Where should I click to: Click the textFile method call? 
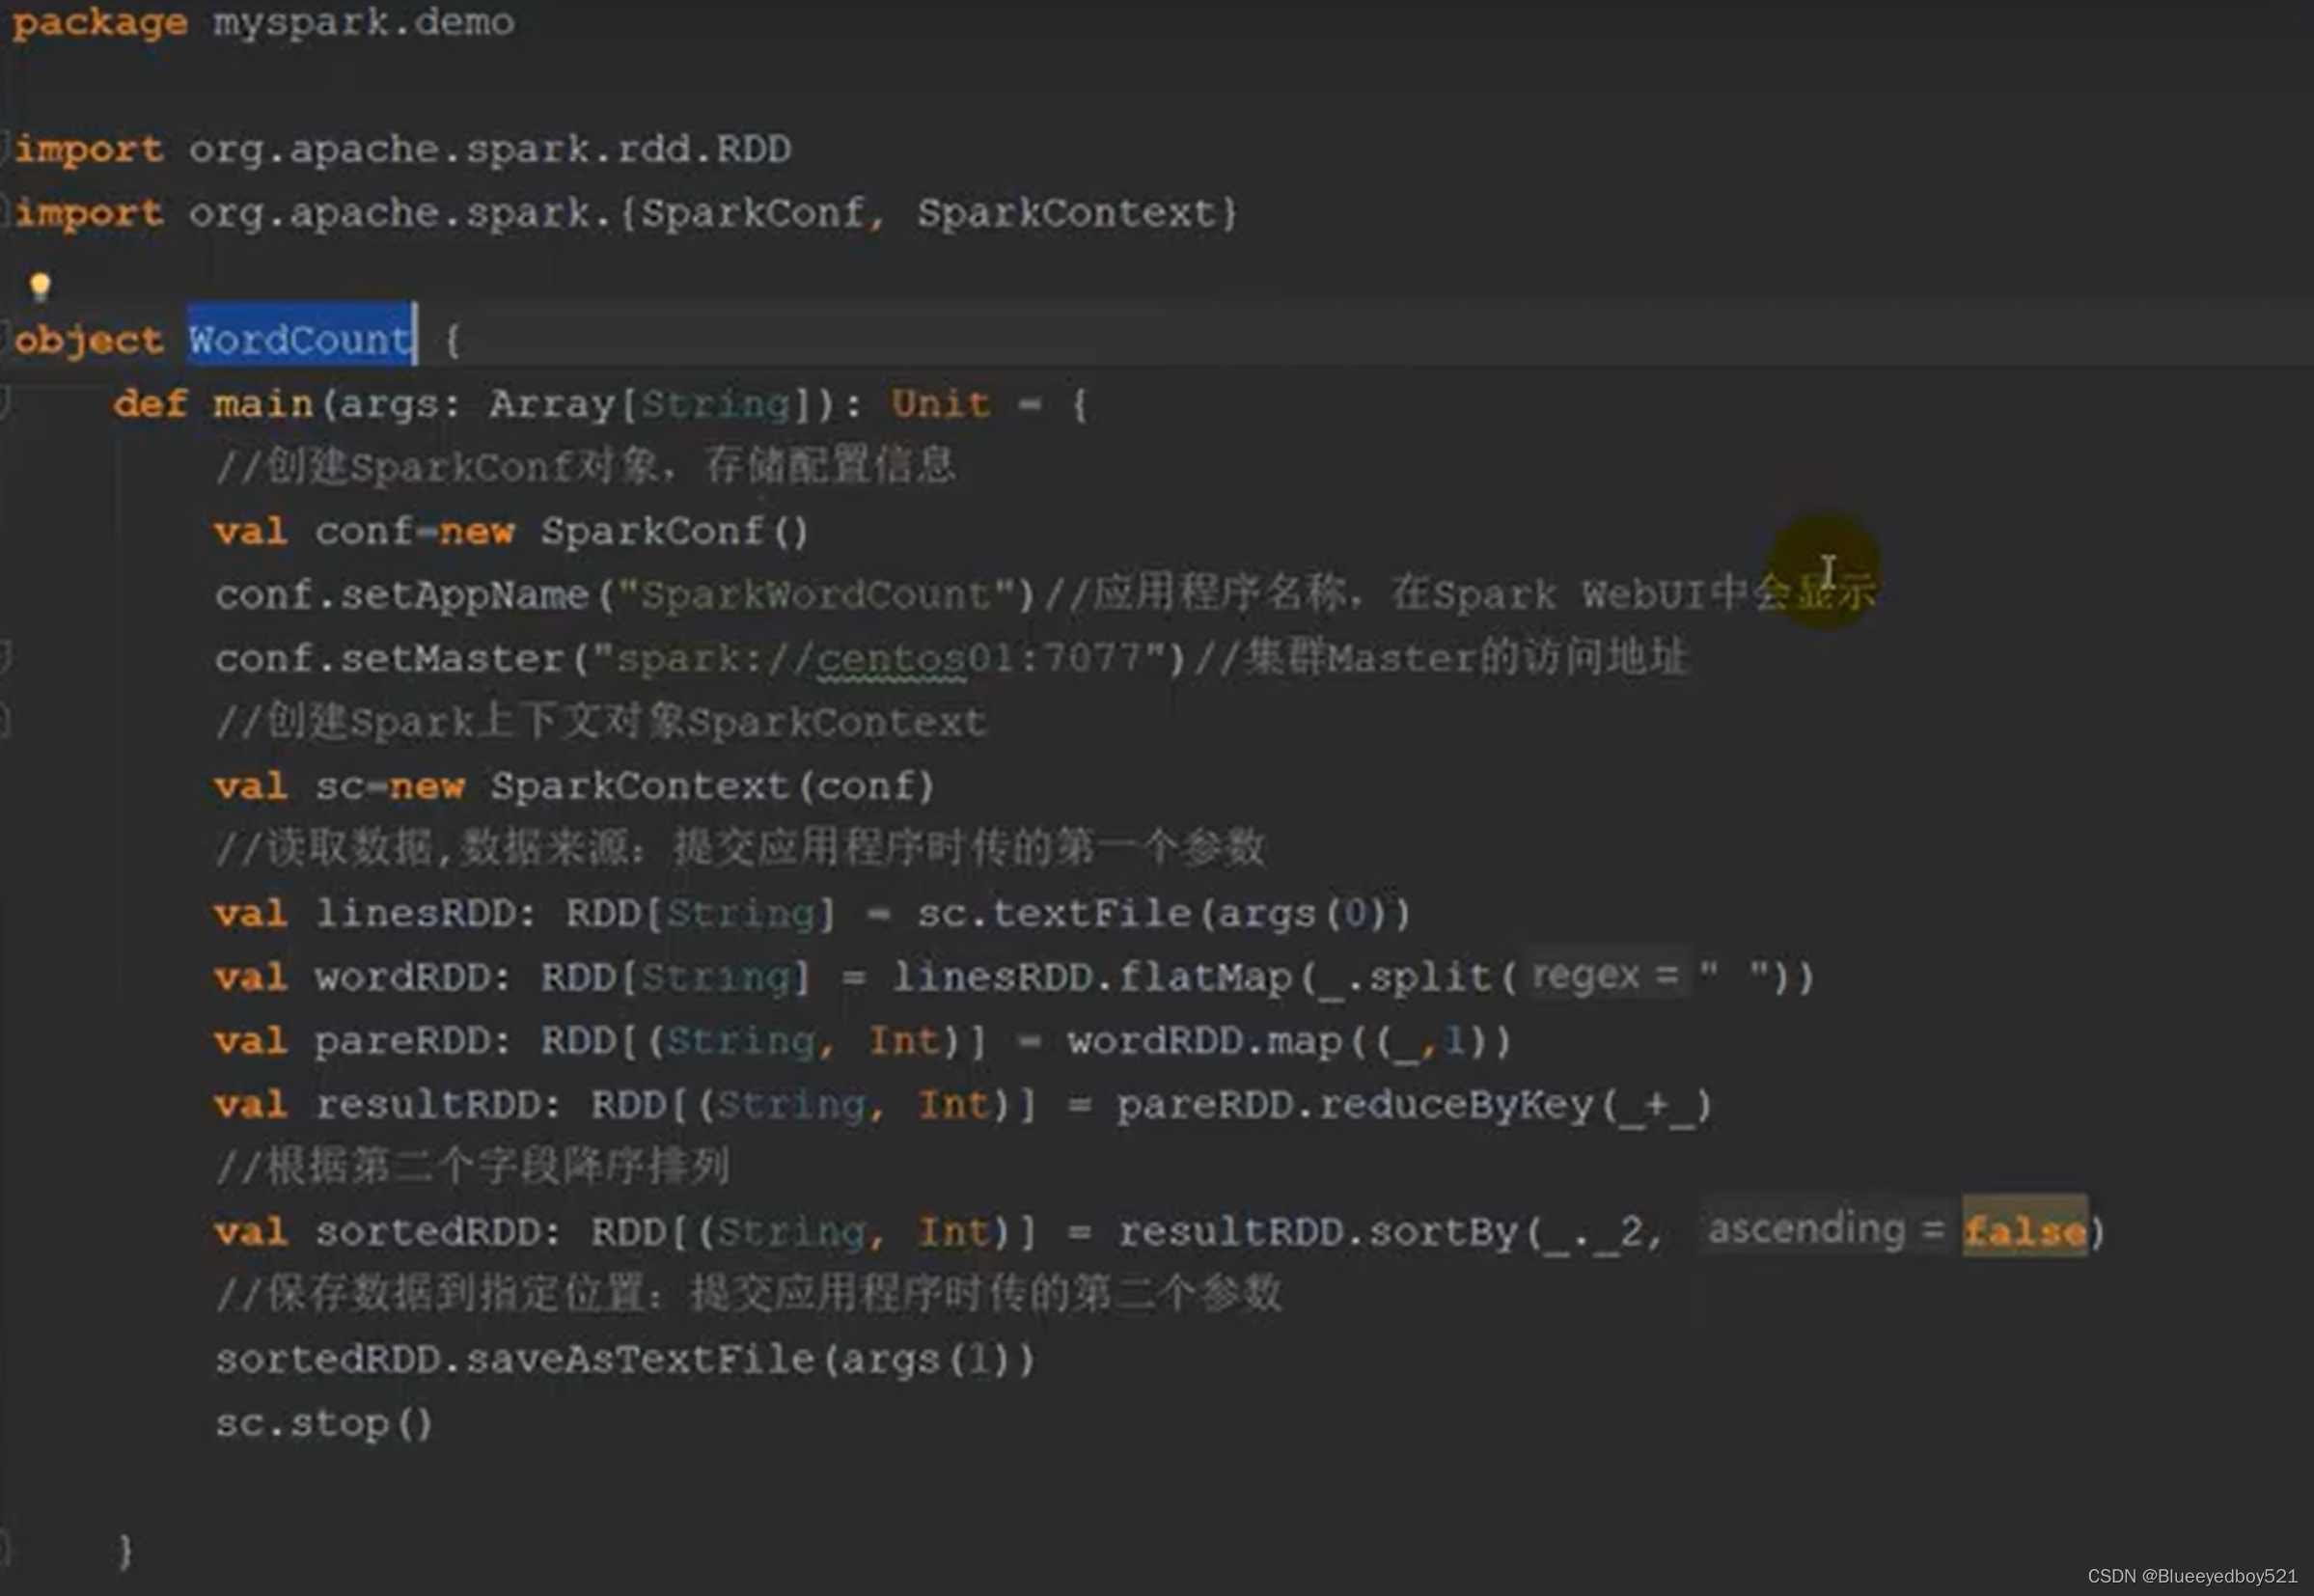[x=1092, y=913]
